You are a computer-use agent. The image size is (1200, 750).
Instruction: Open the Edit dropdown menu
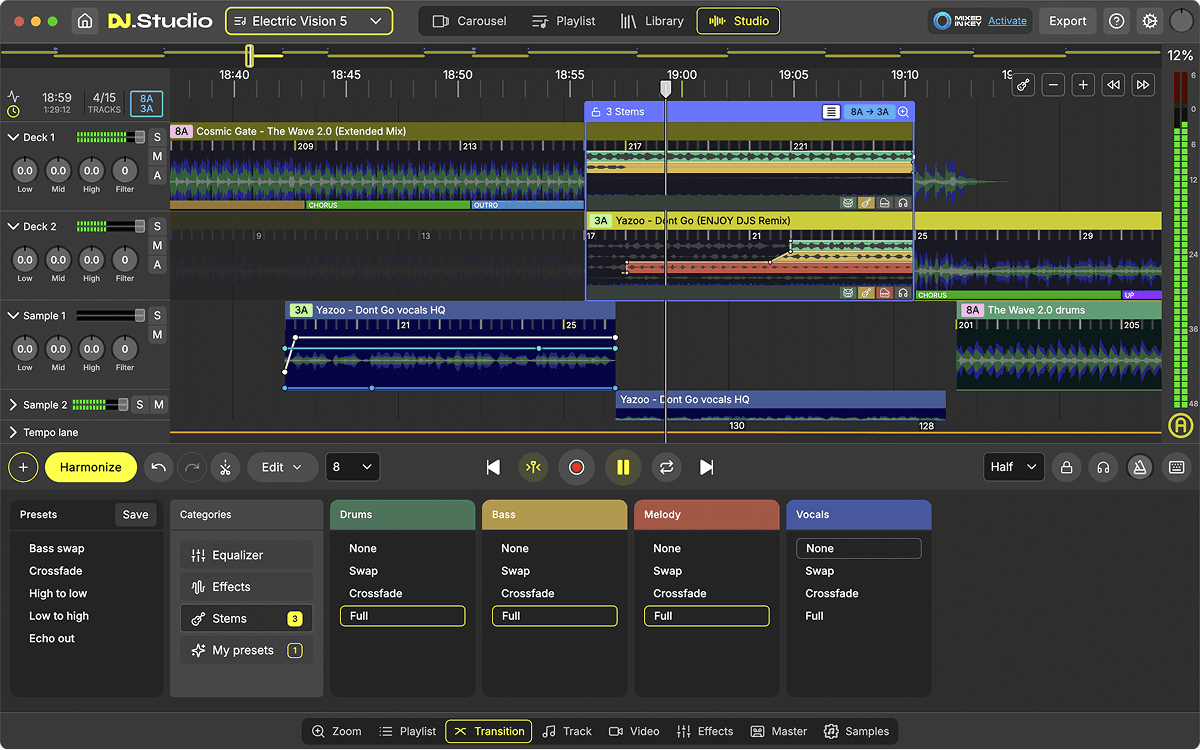coord(282,467)
